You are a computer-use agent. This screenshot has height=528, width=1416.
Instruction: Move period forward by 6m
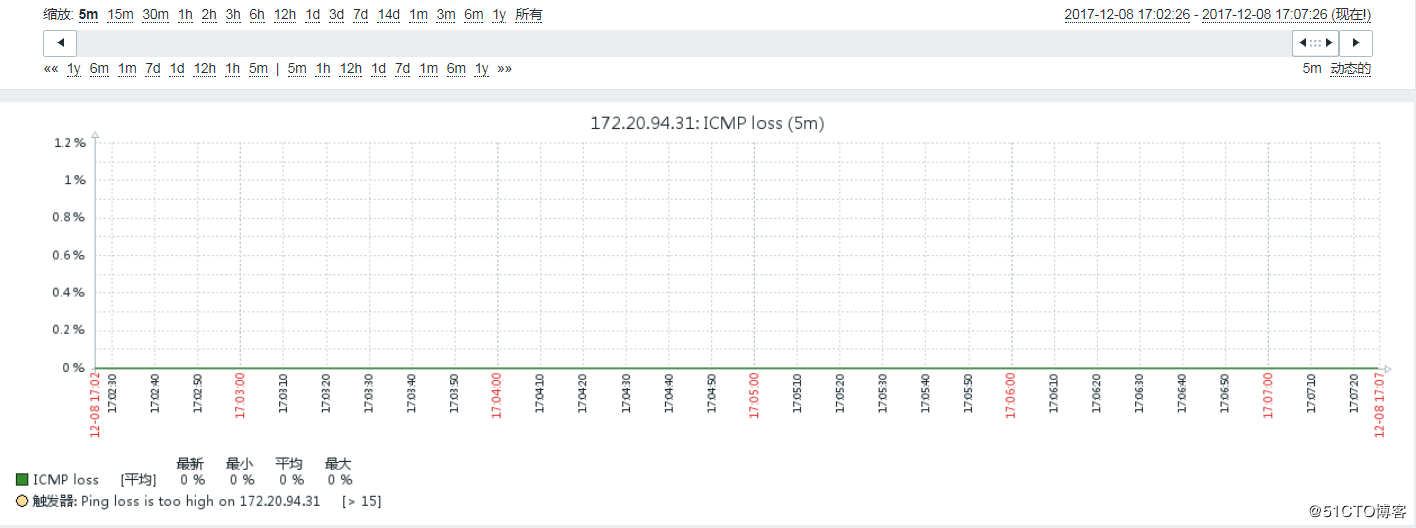pyautogui.click(x=456, y=69)
